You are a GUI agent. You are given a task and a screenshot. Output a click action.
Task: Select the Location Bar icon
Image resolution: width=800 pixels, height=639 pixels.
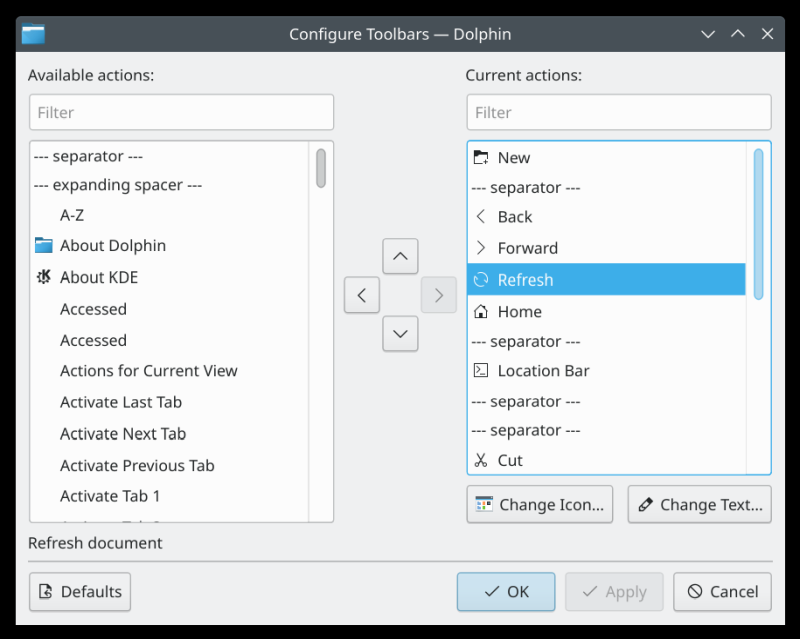pos(482,371)
